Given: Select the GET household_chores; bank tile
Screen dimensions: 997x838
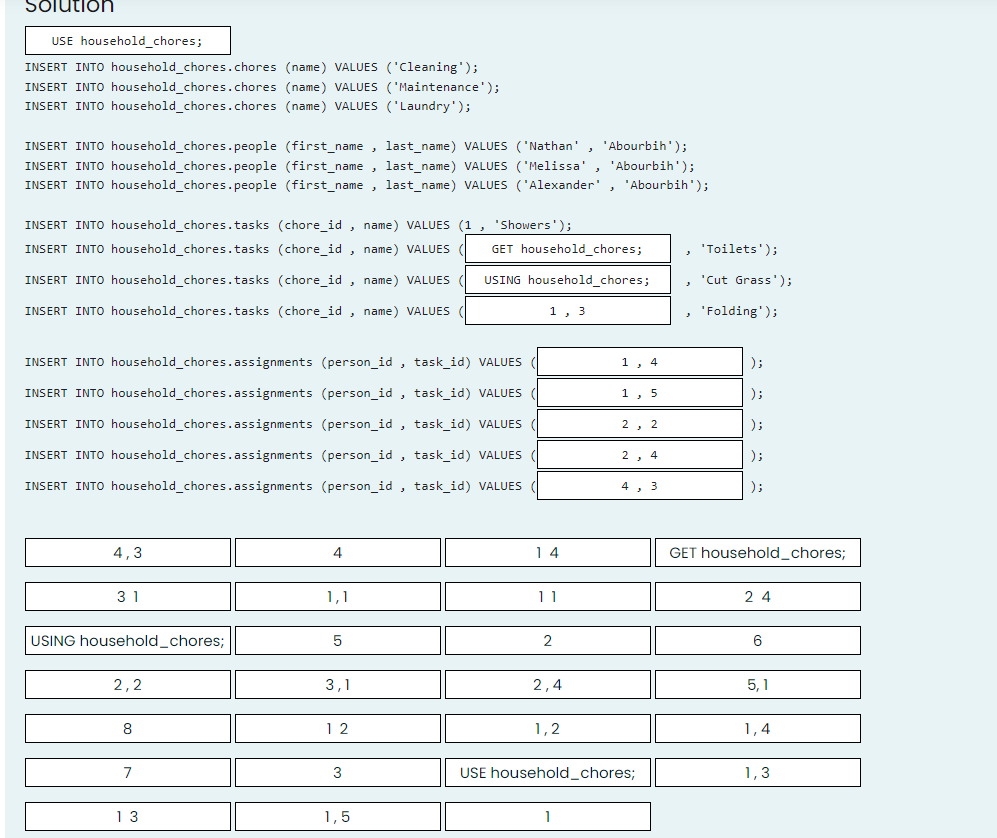Looking at the screenshot, I should (x=758, y=553).
